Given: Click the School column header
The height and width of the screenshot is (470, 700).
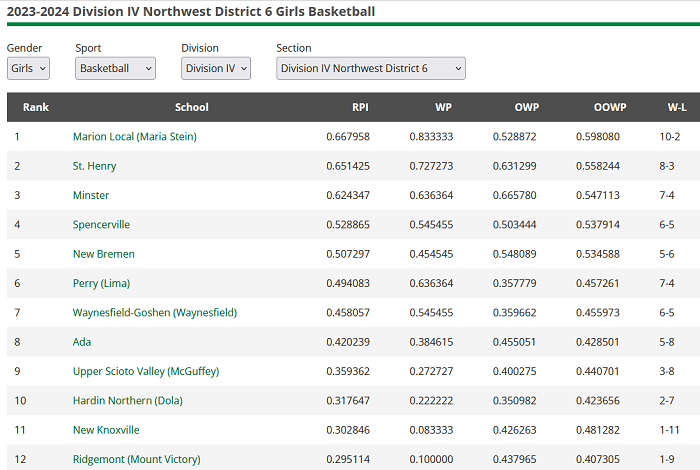Looking at the screenshot, I should tap(191, 107).
